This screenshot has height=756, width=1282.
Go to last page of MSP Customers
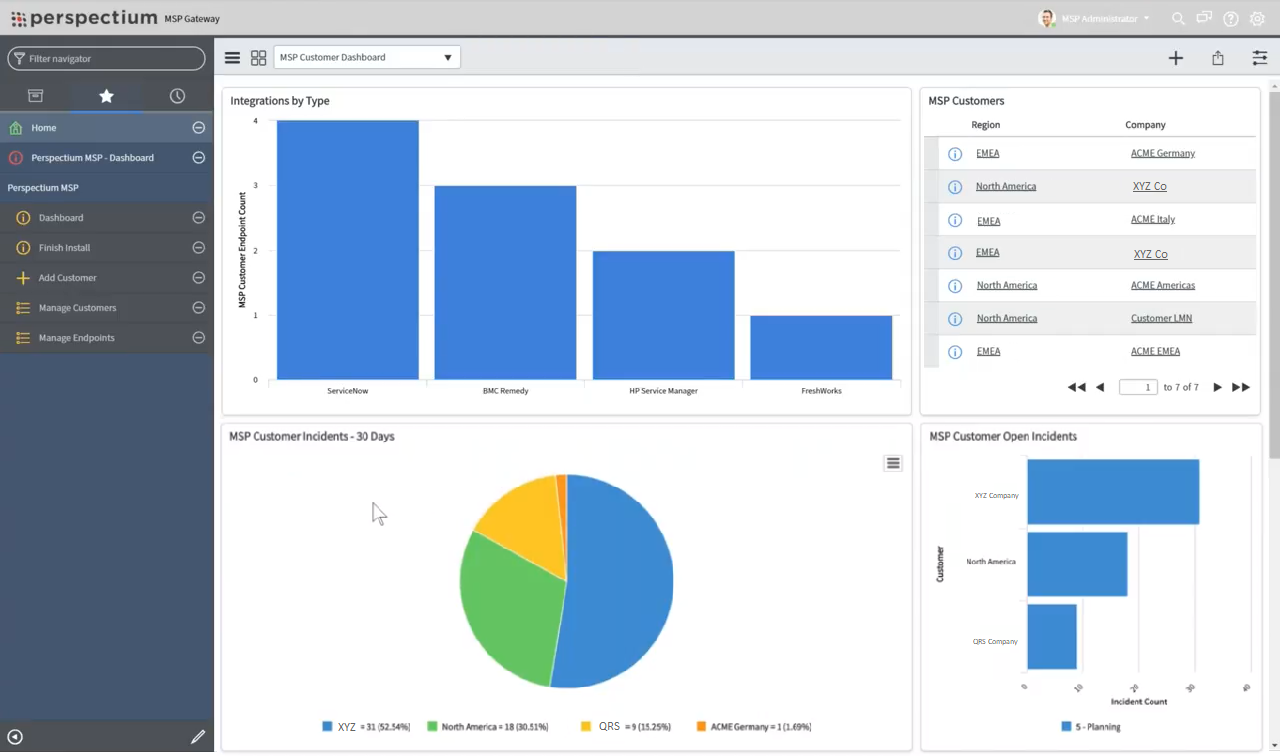[1241, 387]
